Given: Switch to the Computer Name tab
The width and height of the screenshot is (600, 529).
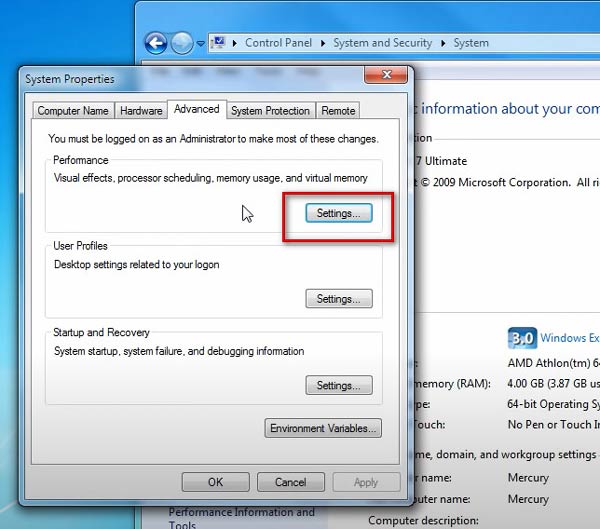Looking at the screenshot, I should point(73,111).
